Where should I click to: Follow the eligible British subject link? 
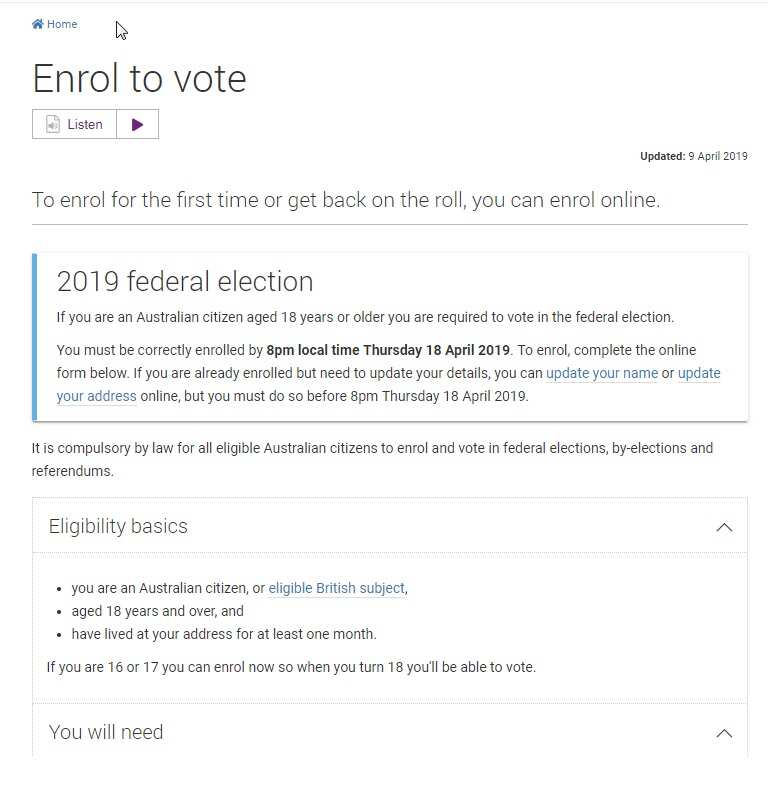(336, 588)
